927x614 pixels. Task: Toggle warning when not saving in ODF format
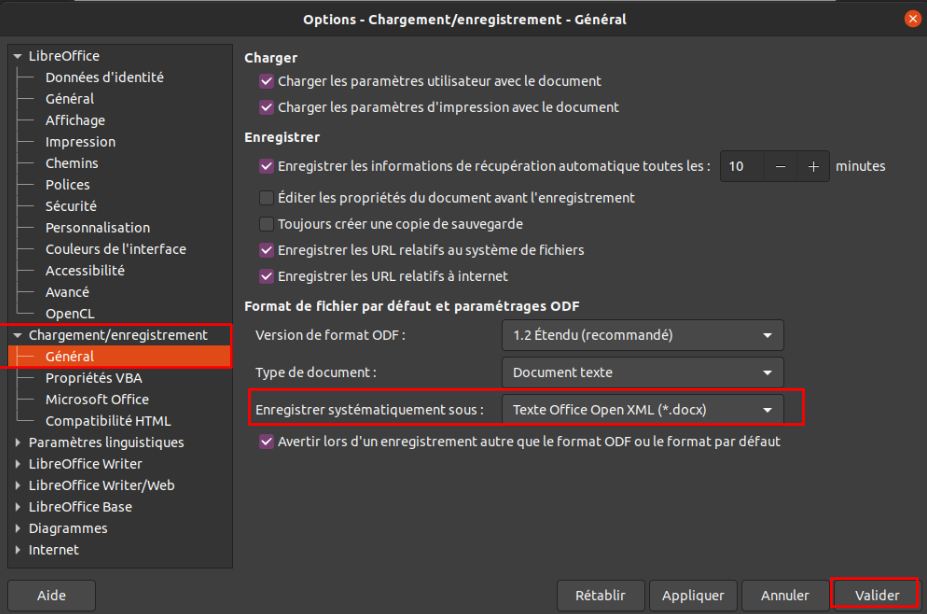267,441
